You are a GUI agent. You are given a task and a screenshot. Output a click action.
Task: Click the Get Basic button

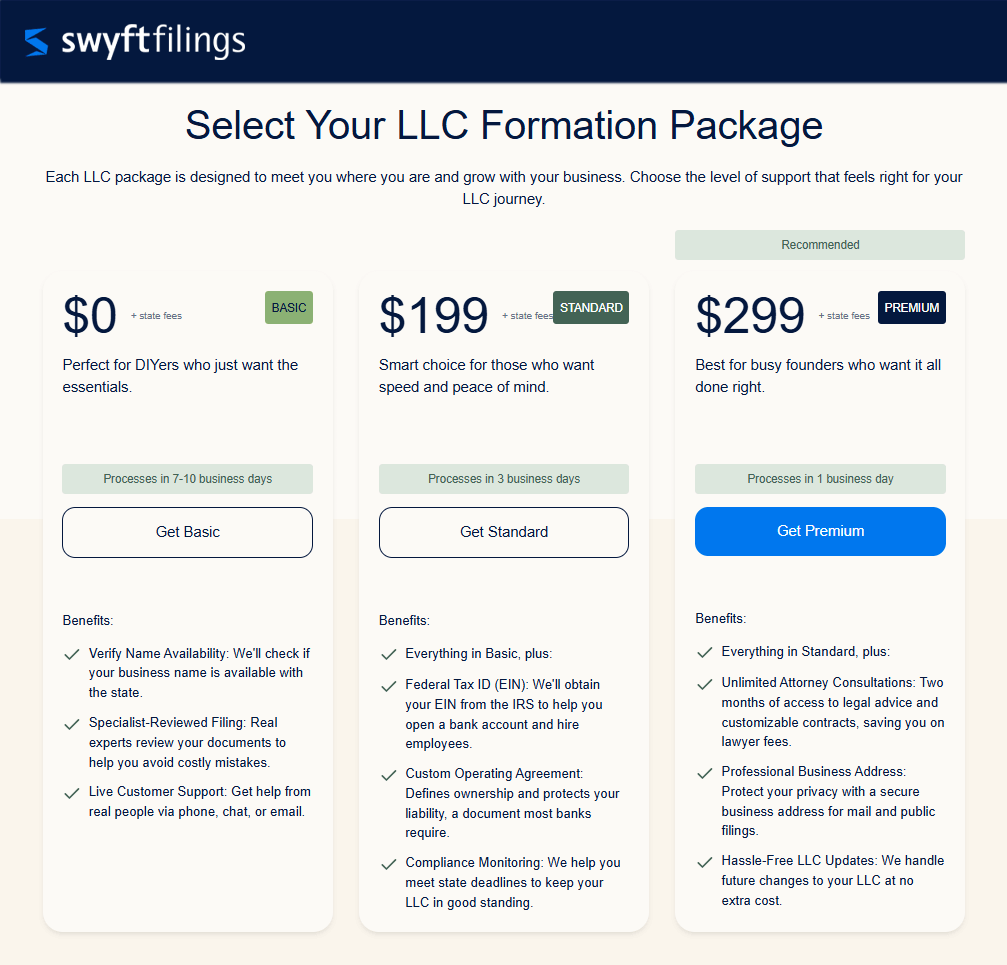187,532
